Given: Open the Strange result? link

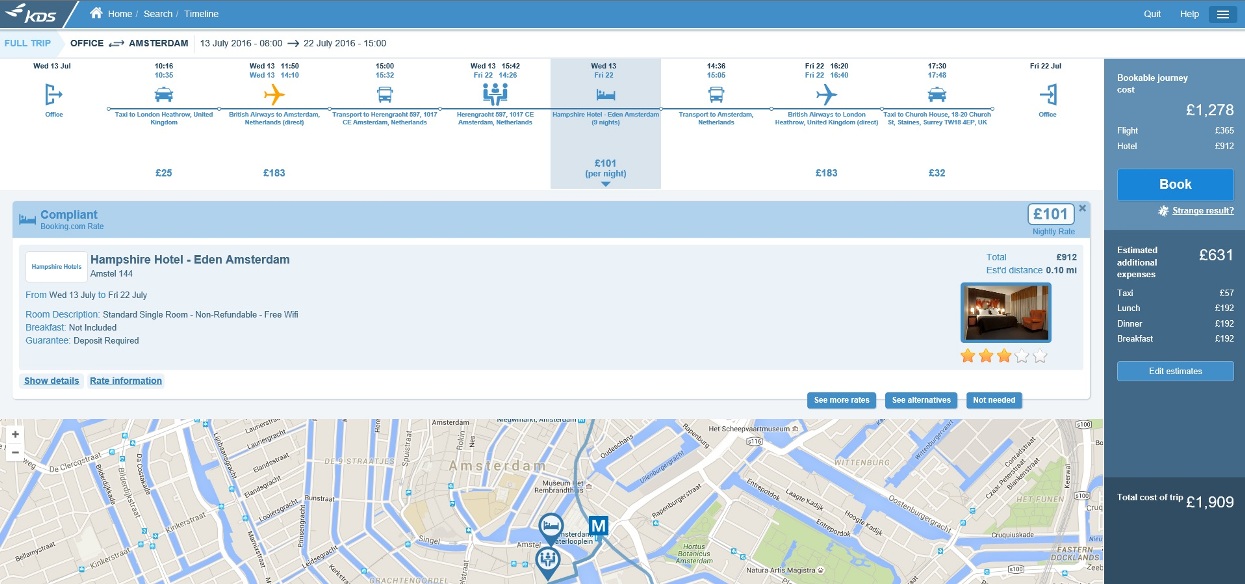Looking at the screenshot, I should [1203, 211].
